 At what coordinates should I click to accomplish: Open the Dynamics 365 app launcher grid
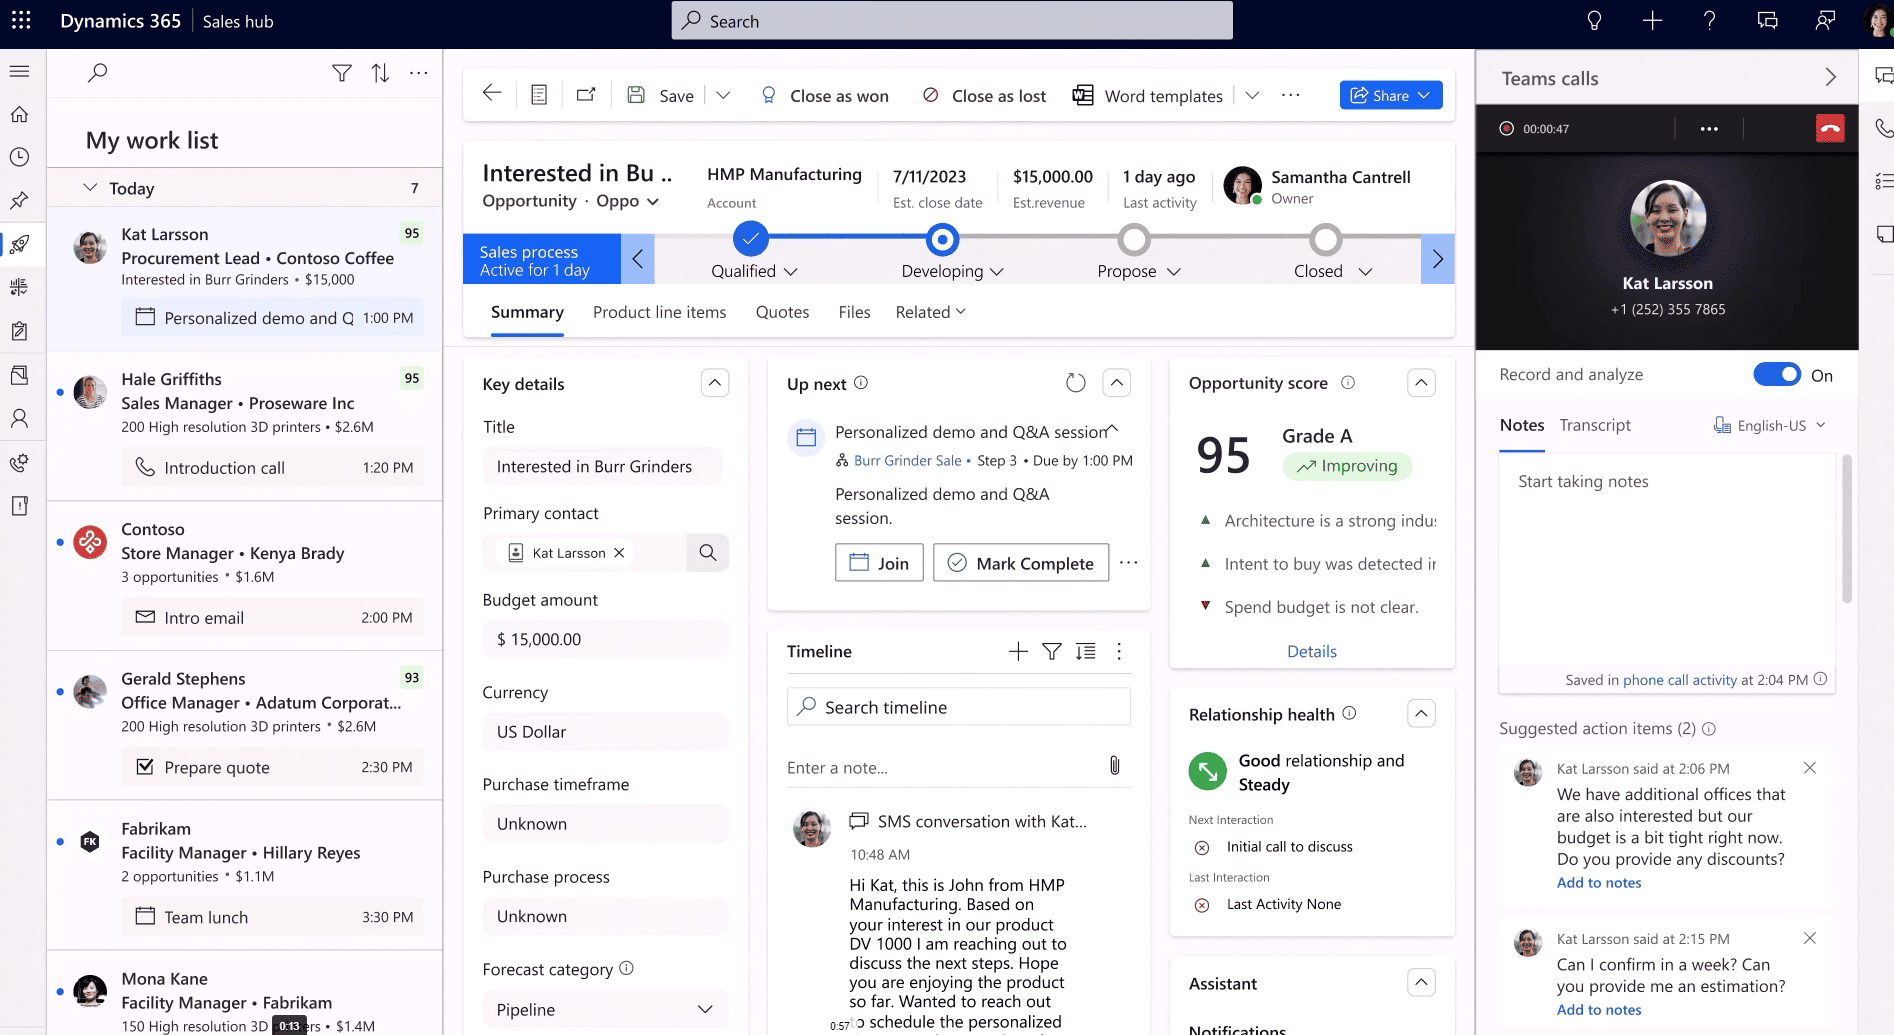click(21, 21)
